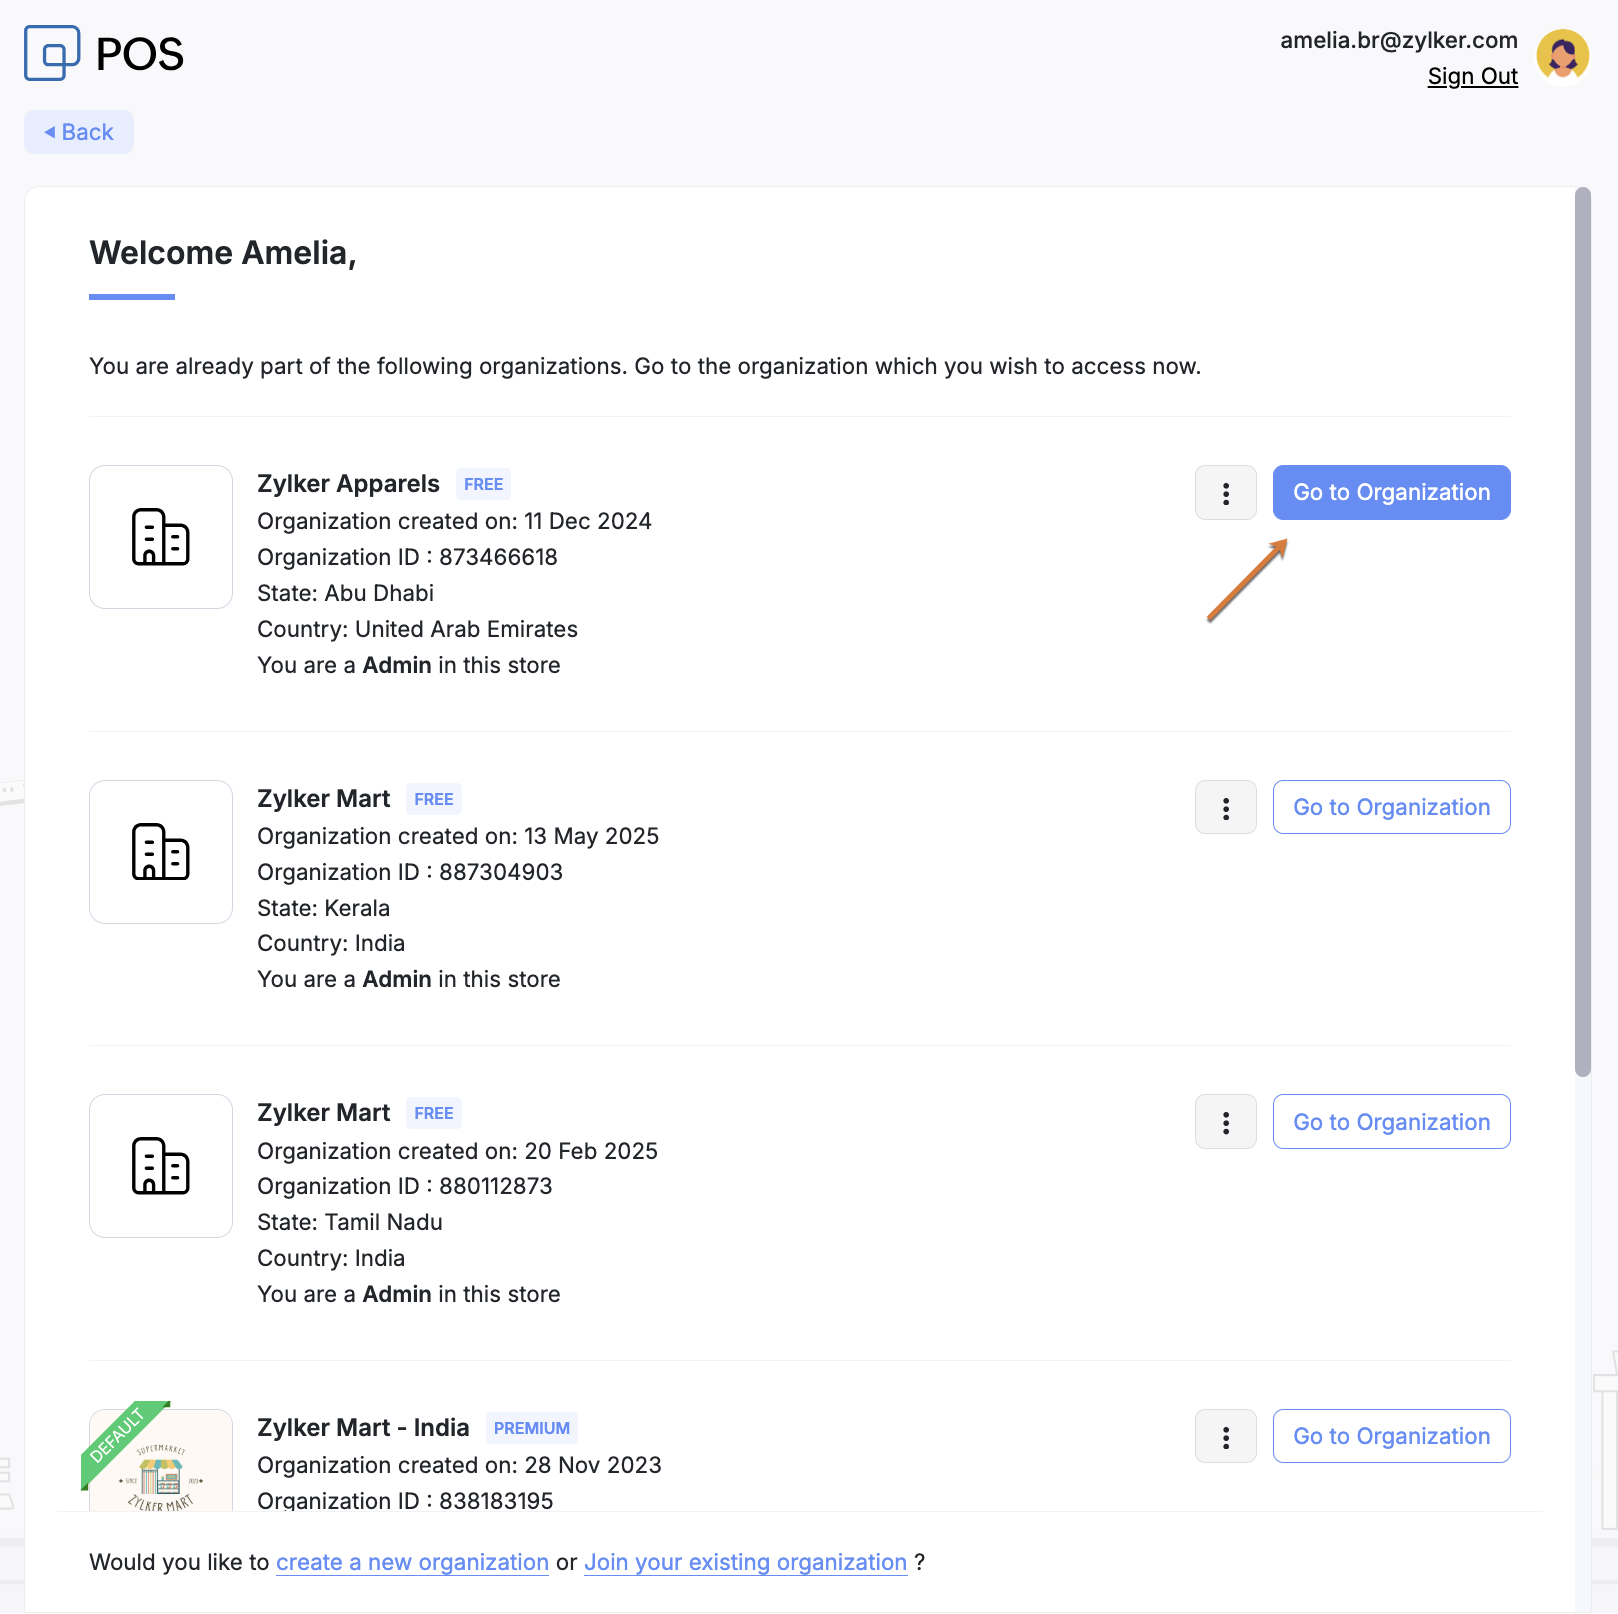Screen dimensions: 1618x1614
Task: Click the user profile avatar
Action: click(x=1563, y=55)
